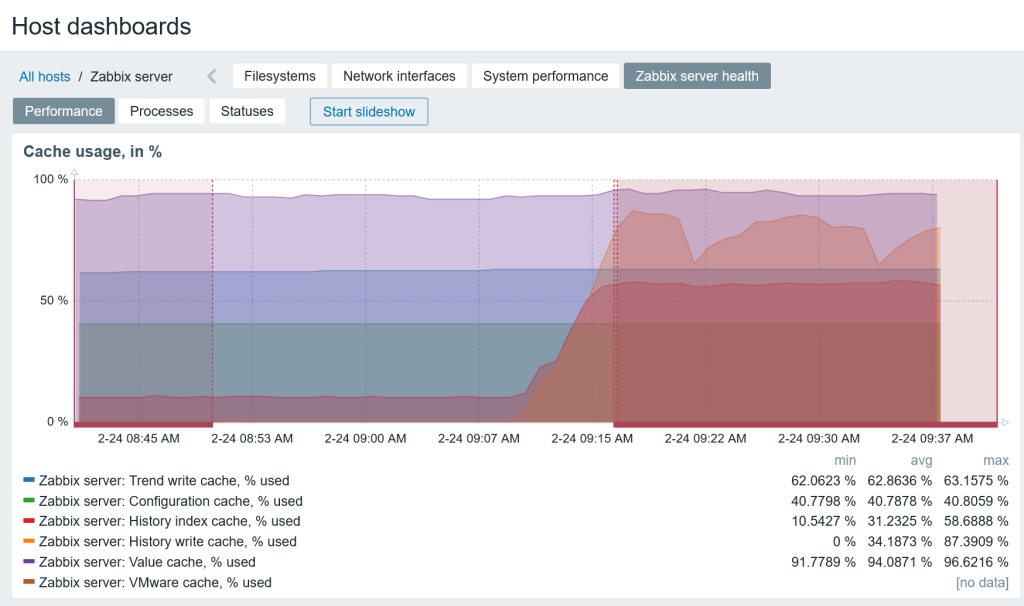
Task: Open the Filesystems dashboard tab
Action: pyautogui.click(x=280, y=76)
